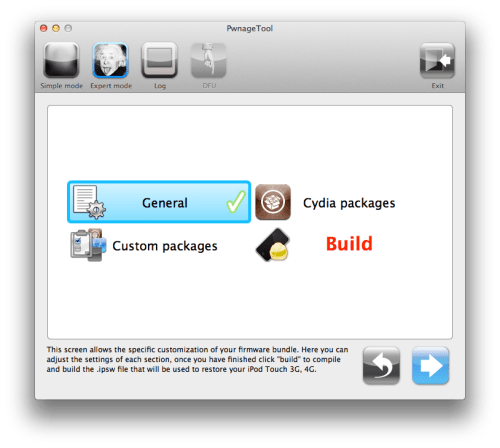
Task: Click the green checkmark on General
Action: [x=236, y=202]
